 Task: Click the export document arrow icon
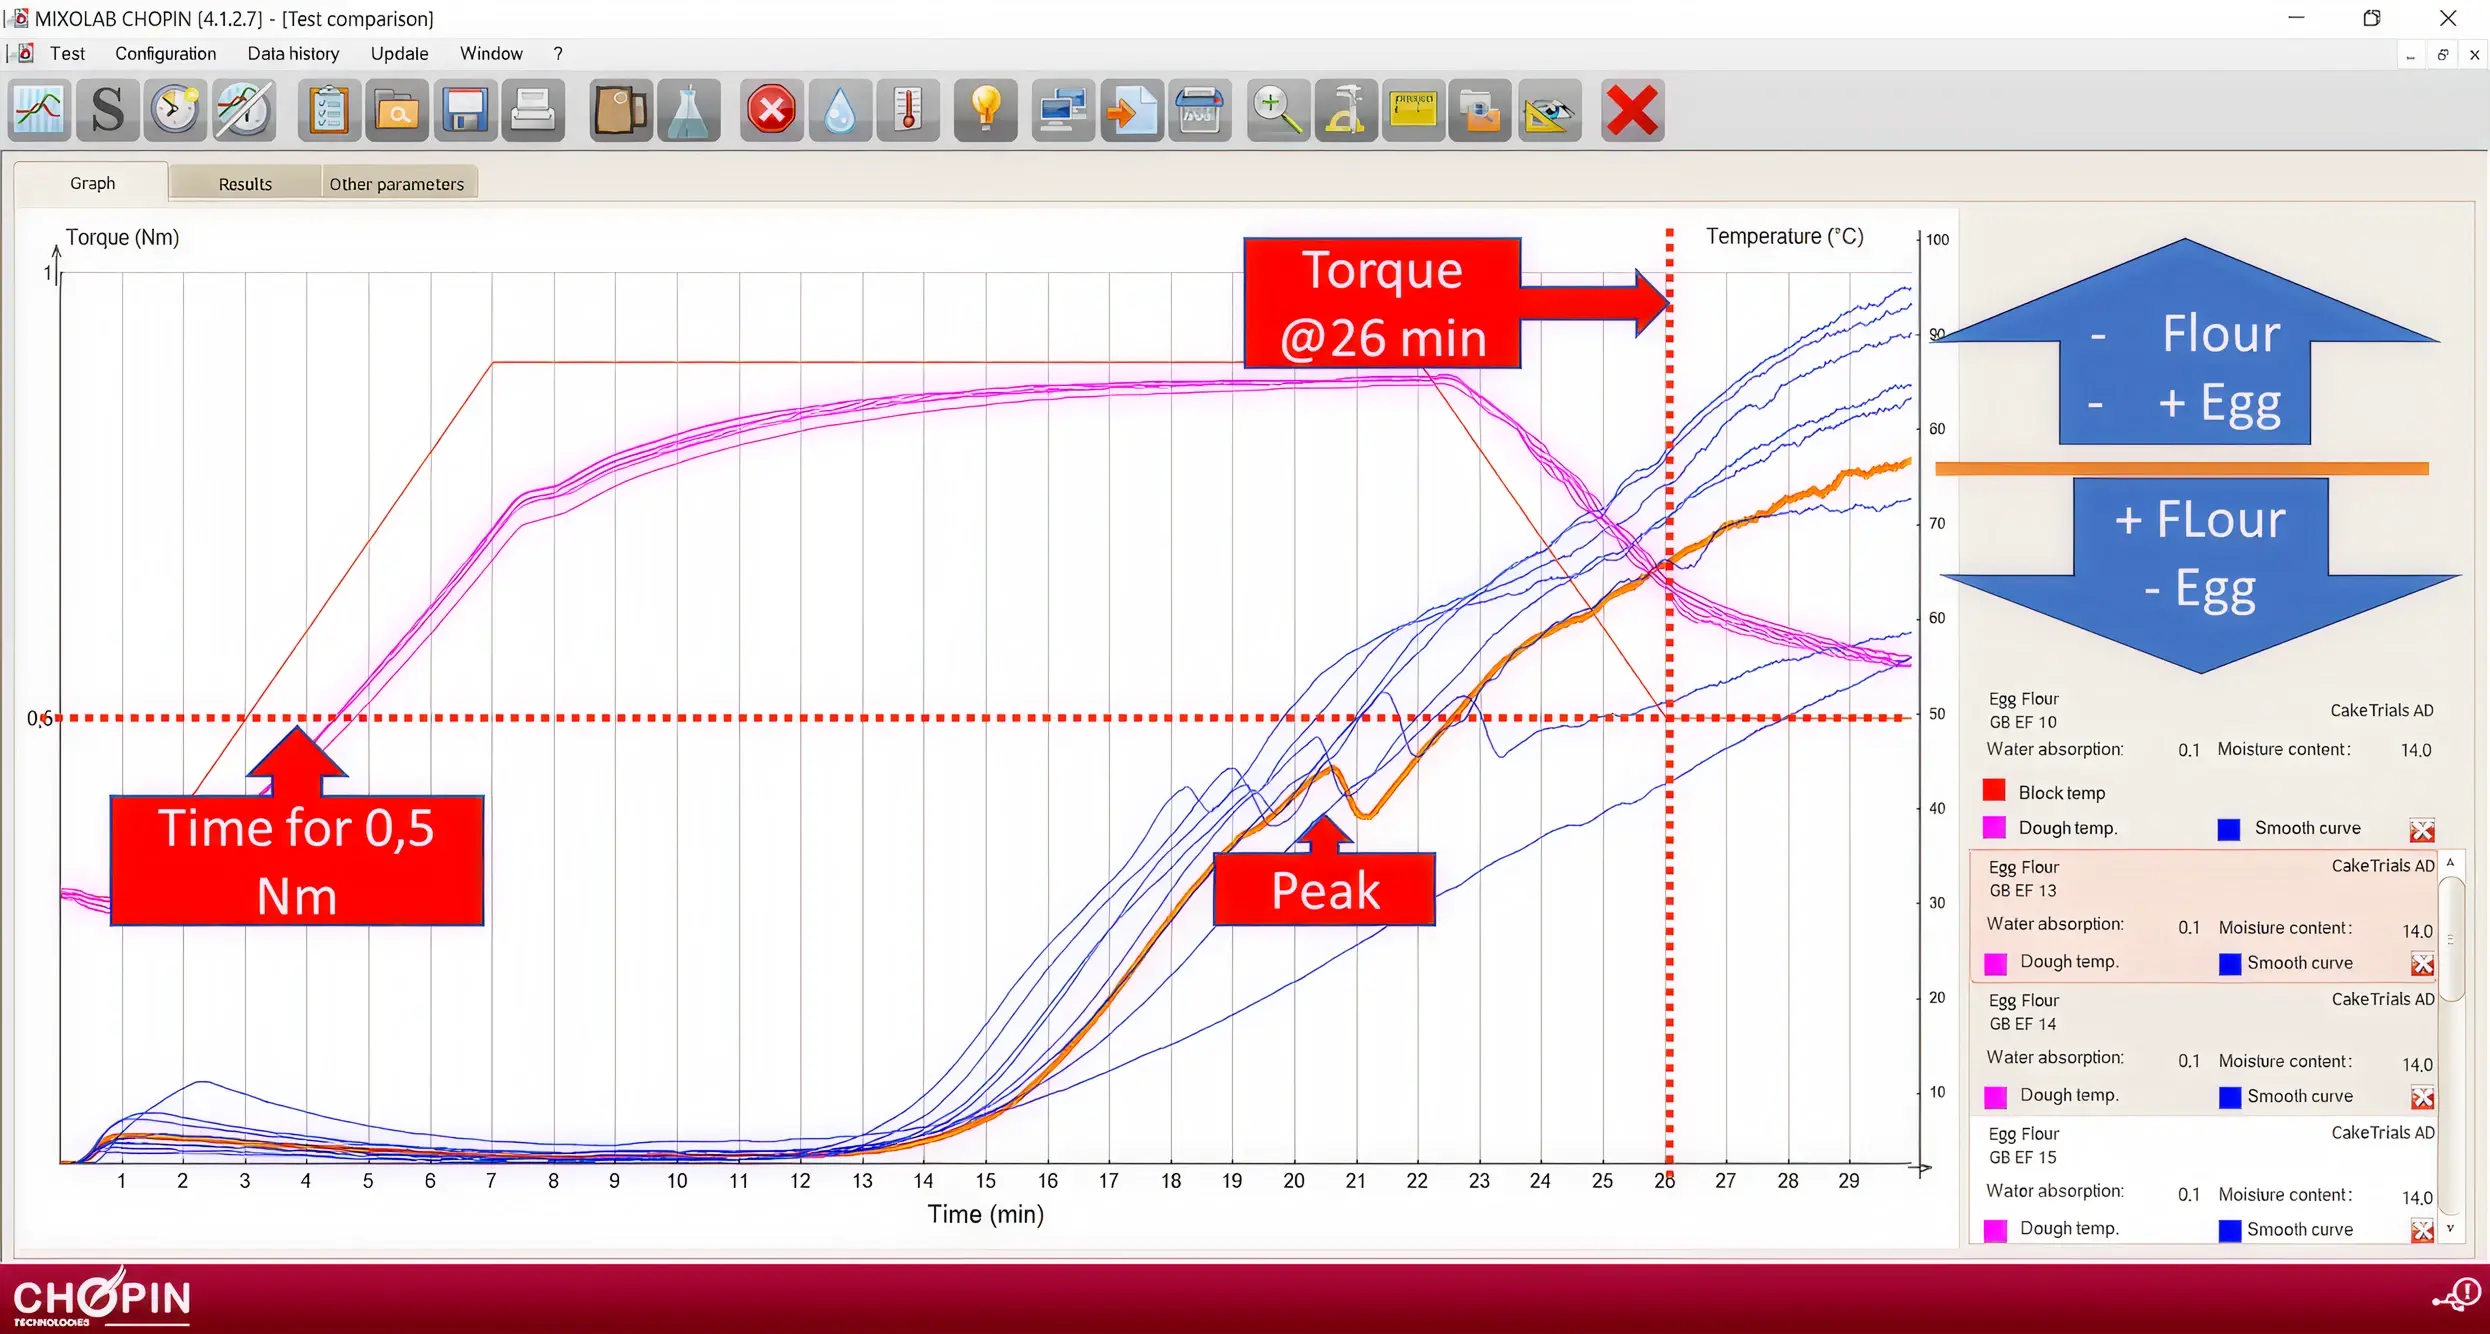click(x=1132, y=110)
